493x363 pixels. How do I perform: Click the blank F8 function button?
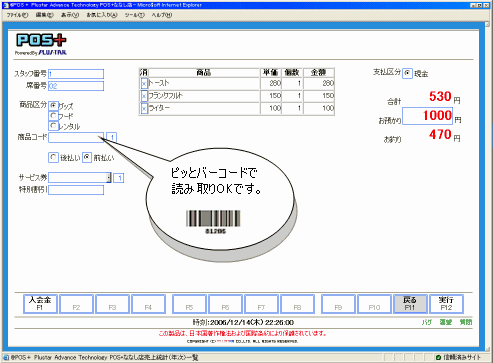(297, 304)
